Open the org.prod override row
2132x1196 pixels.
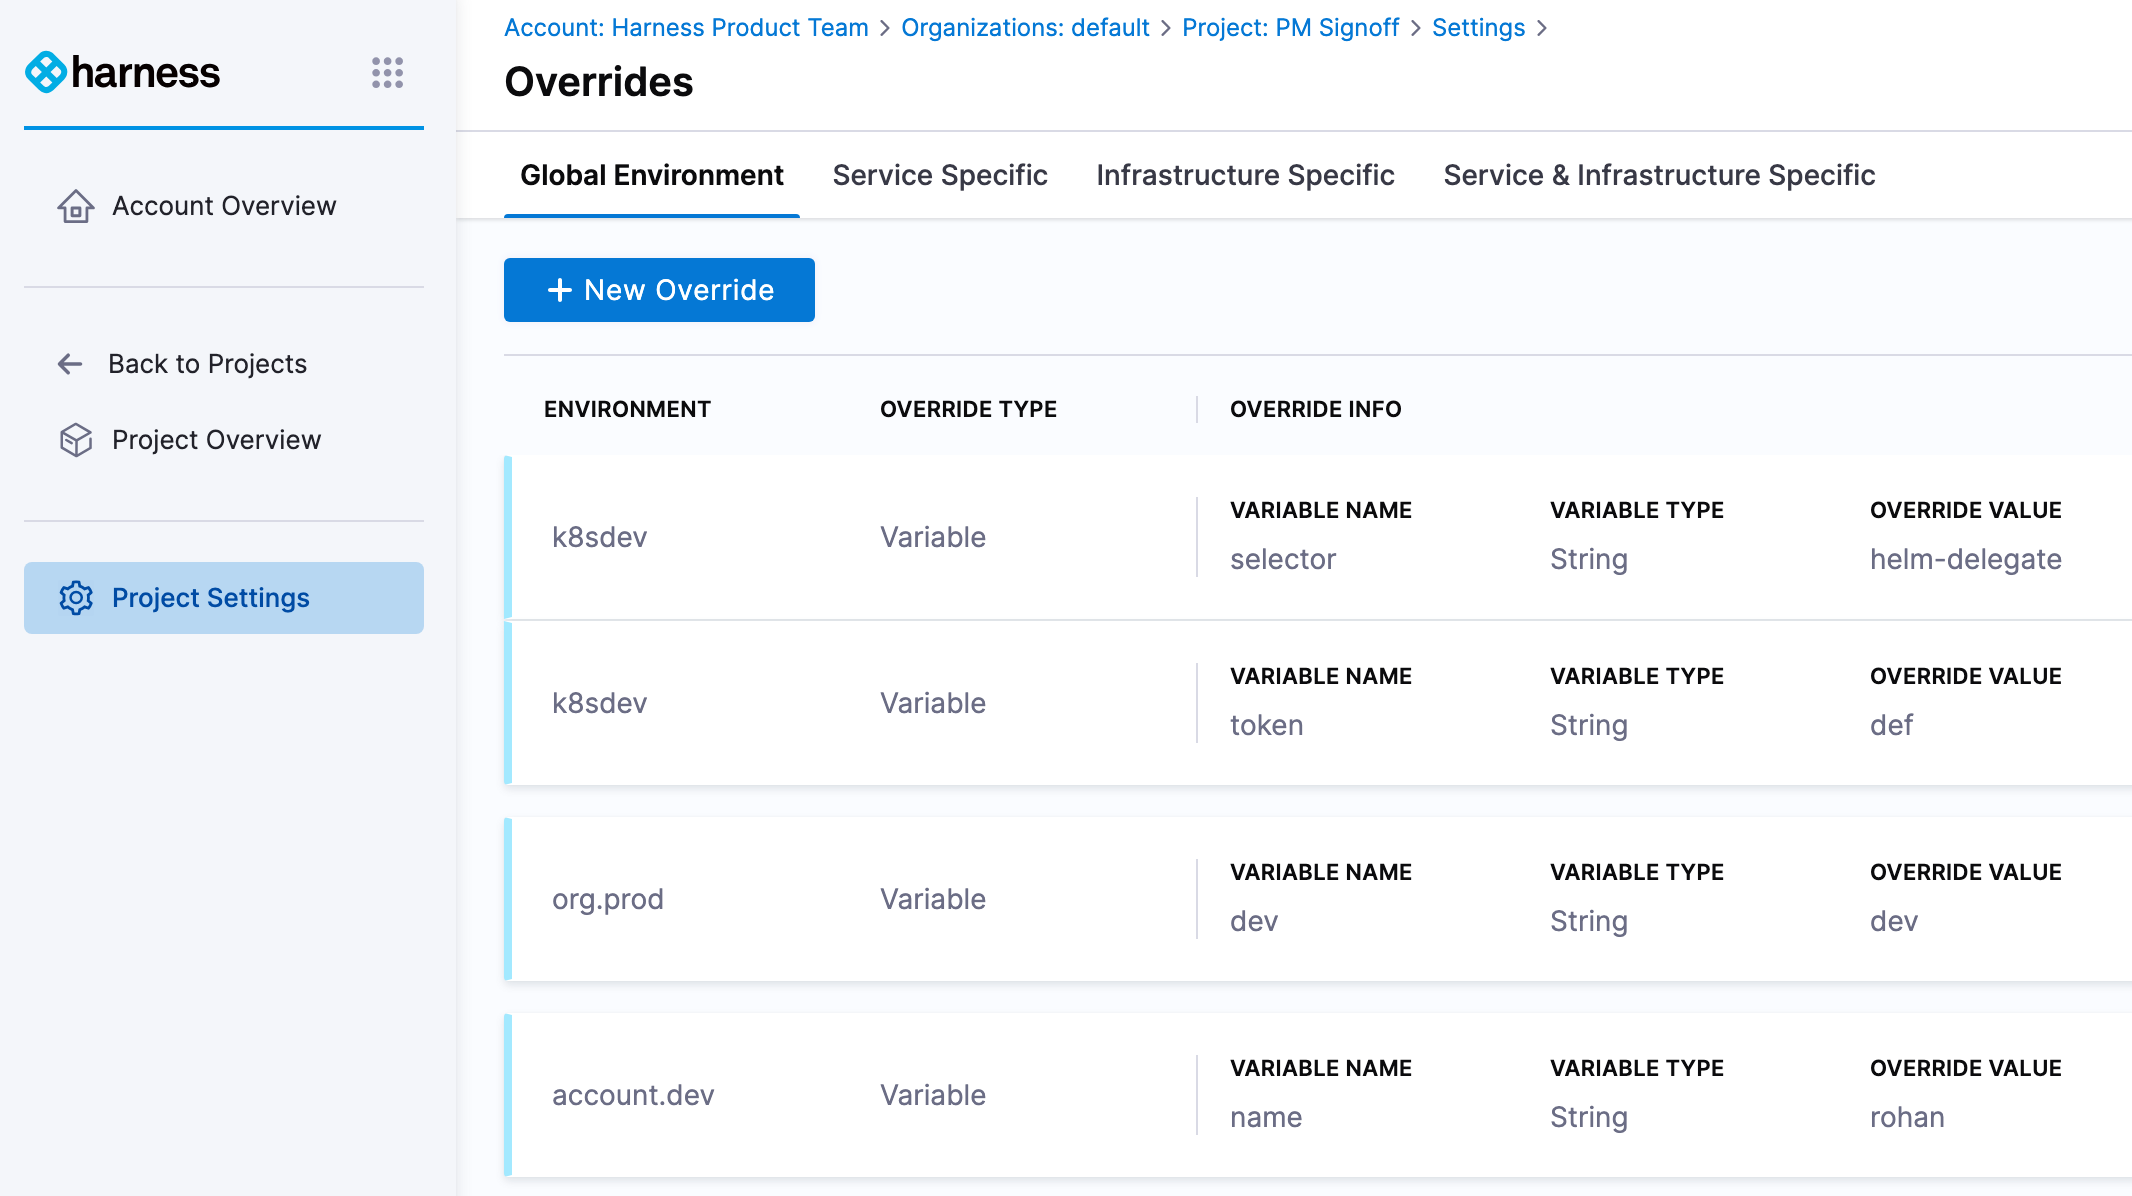coord(608,899)
